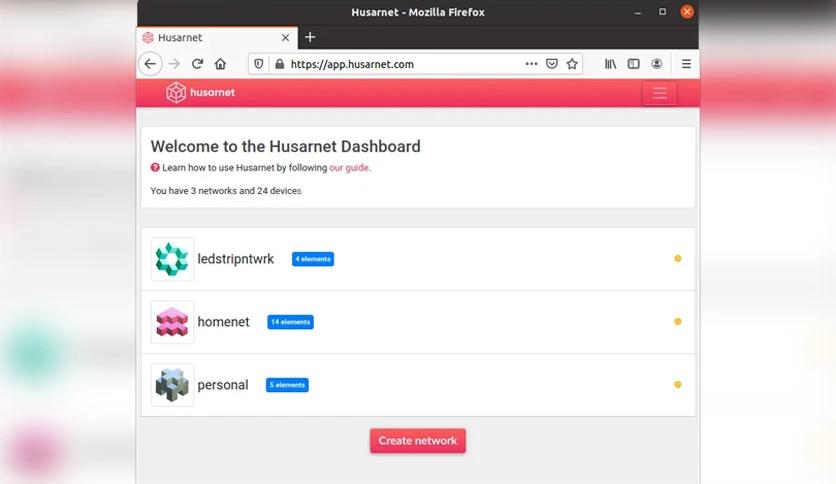Click the husarnet logo in header
The image size is (836, 484).
(200, 92)
